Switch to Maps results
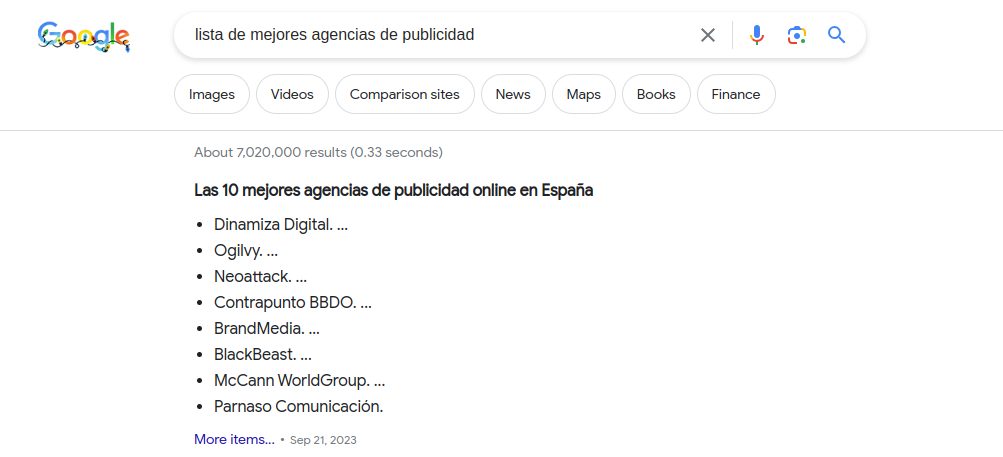The image size is (1003, 457). (583, 95)
